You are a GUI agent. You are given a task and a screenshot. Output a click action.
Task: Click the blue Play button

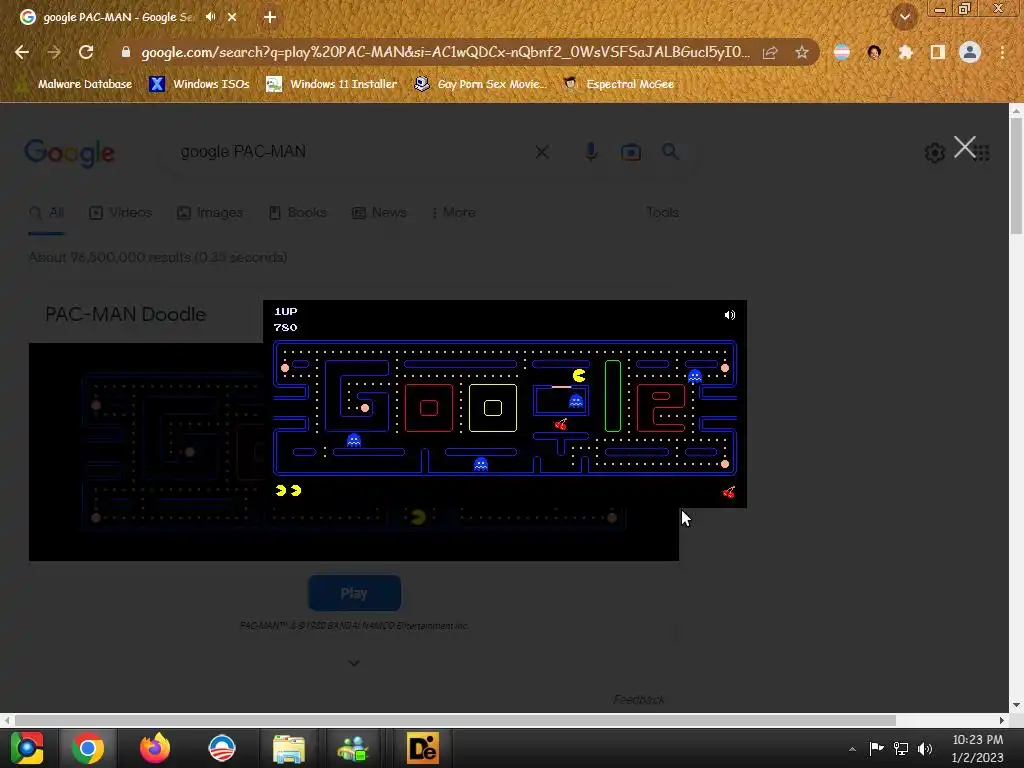[354, 593]
